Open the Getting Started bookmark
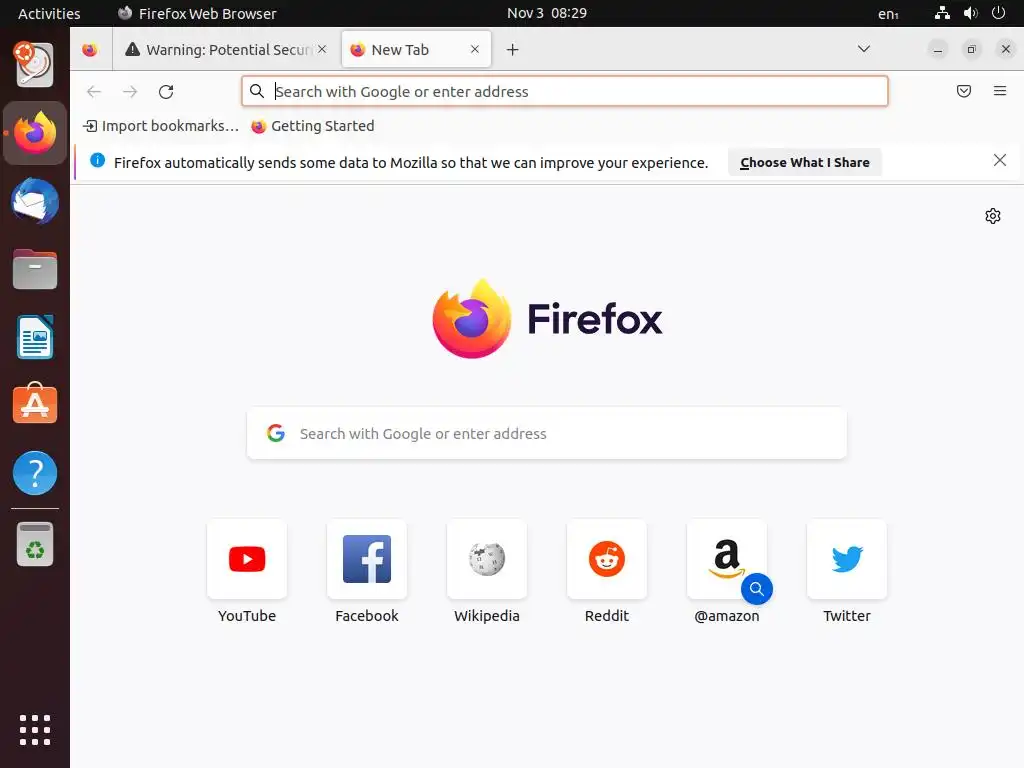1024x768 pixels. [313, 126]
